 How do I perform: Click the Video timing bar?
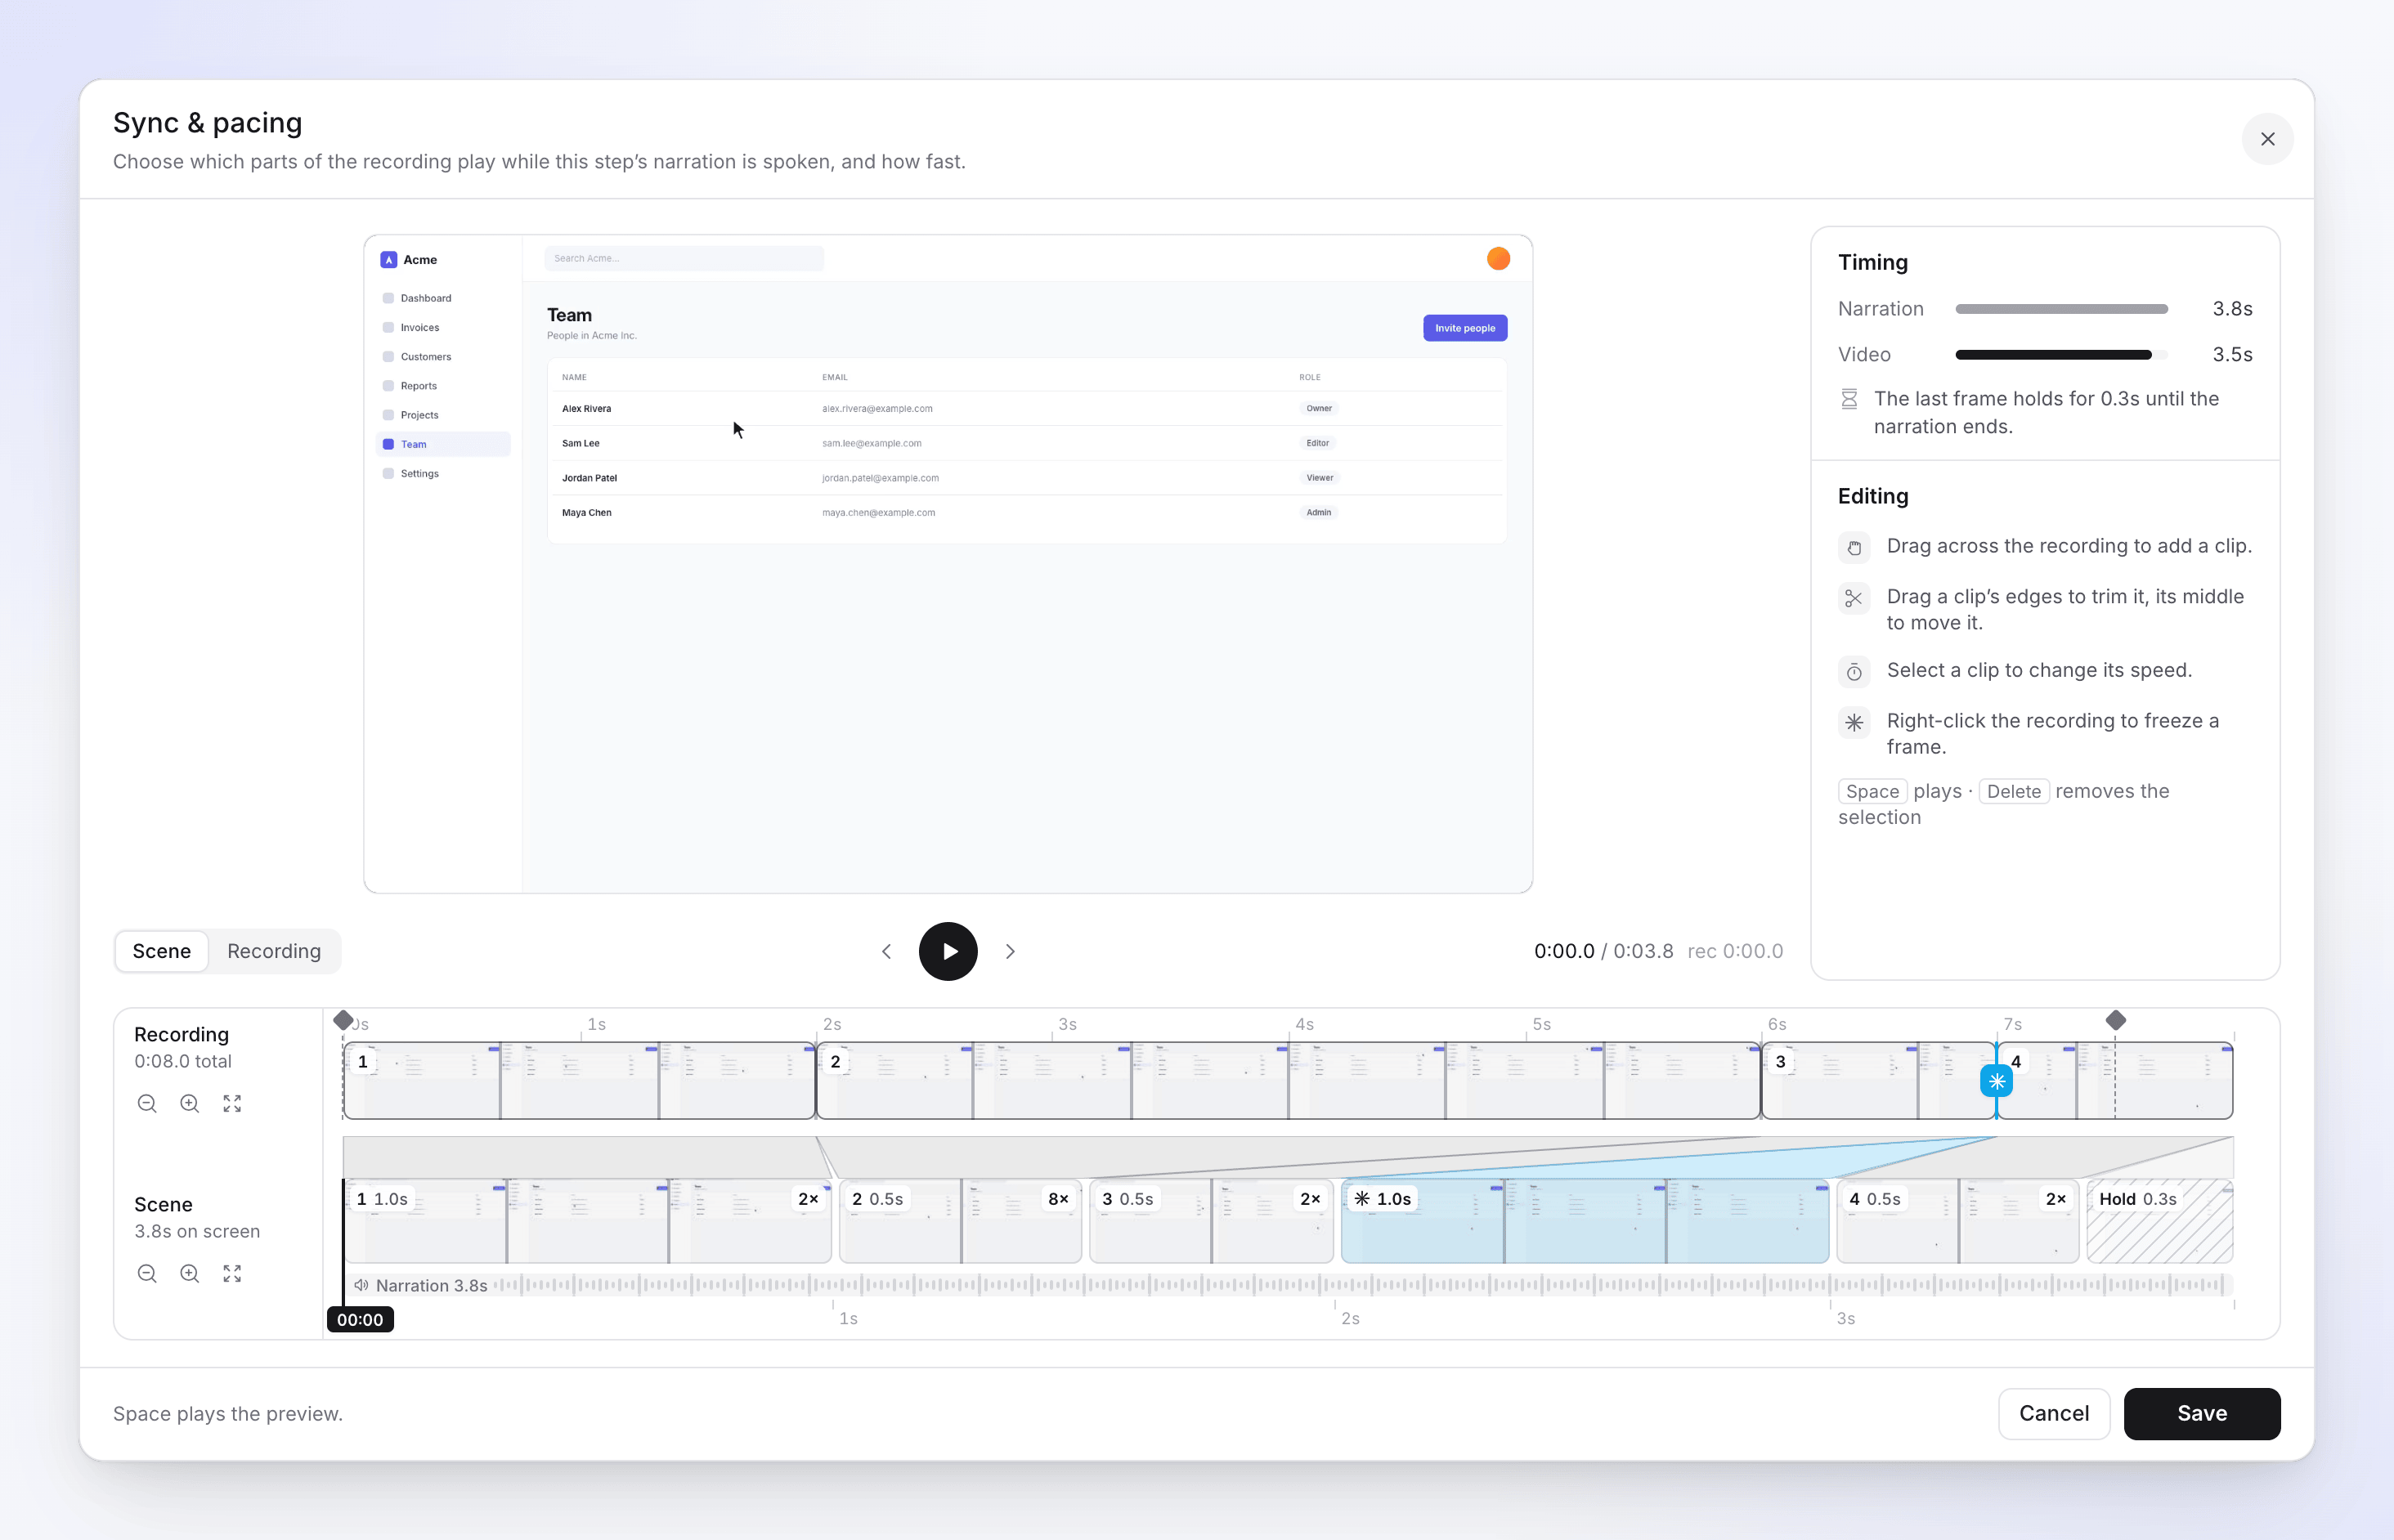pos(2061,355)
